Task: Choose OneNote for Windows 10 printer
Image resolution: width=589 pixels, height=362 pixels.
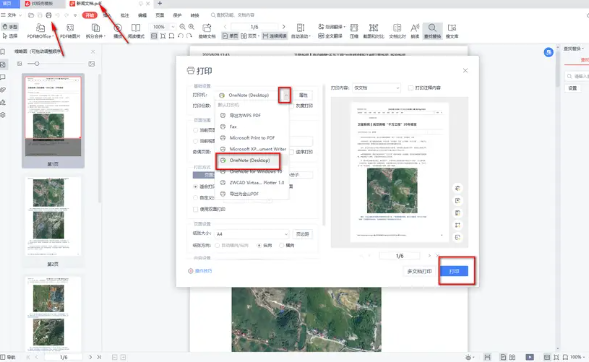Action: (x=252, y=172)
